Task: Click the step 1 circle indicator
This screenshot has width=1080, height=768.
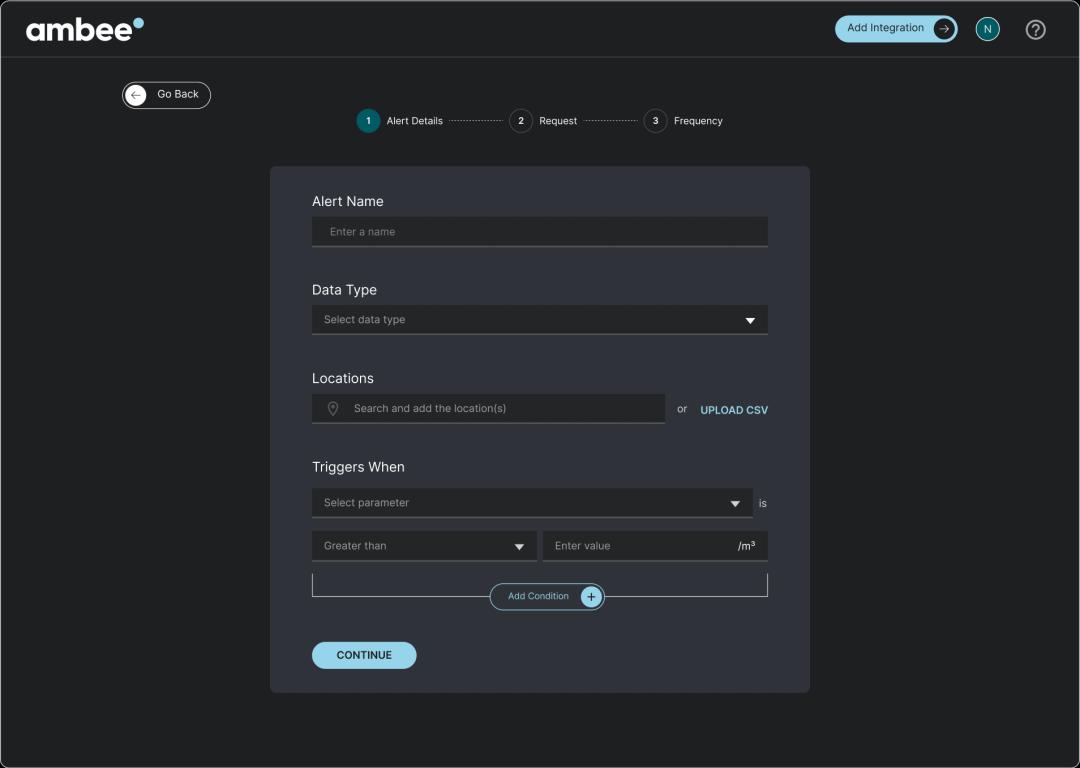Action: pyautogui.click(x=368, y=121)
